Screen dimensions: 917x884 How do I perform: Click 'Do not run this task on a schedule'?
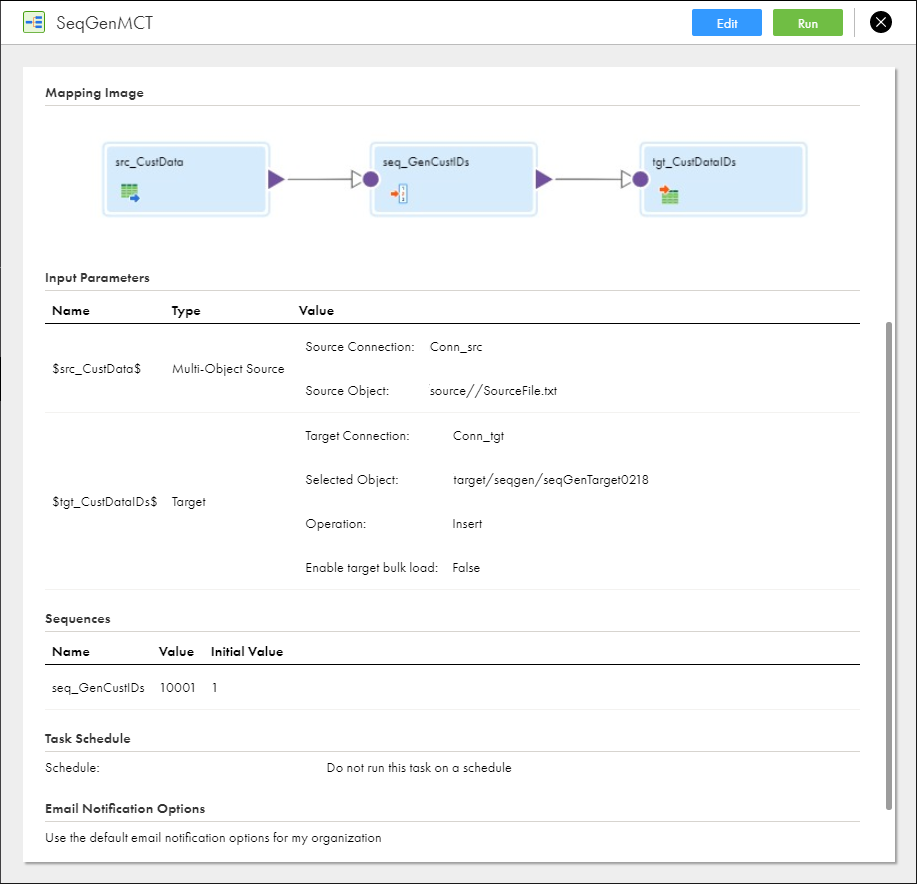(419, 768)
